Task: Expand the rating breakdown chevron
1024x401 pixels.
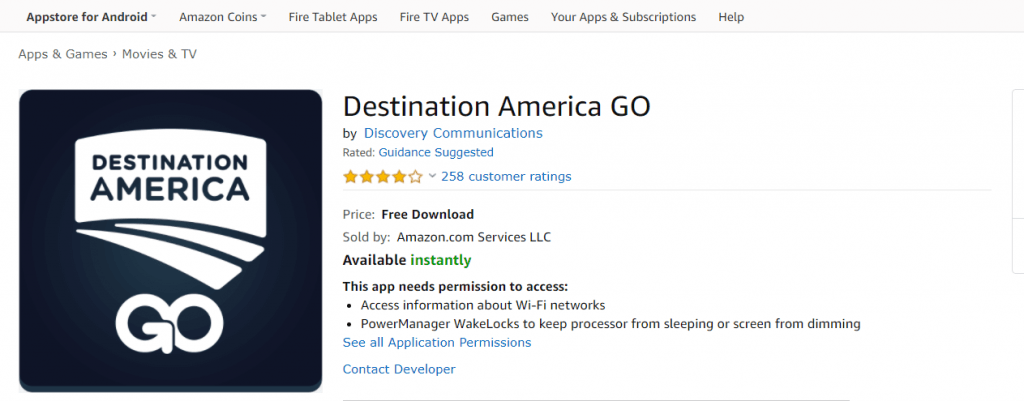Action: [x=432, y=176]
